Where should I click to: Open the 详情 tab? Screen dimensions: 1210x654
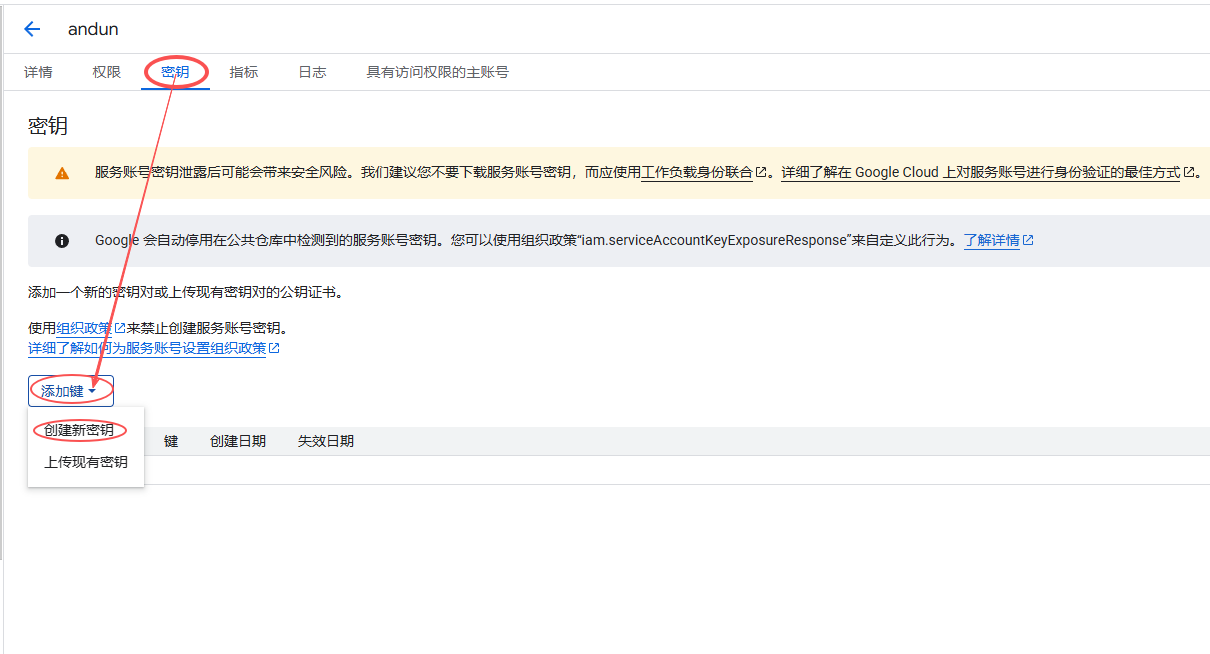pos(38,72)
